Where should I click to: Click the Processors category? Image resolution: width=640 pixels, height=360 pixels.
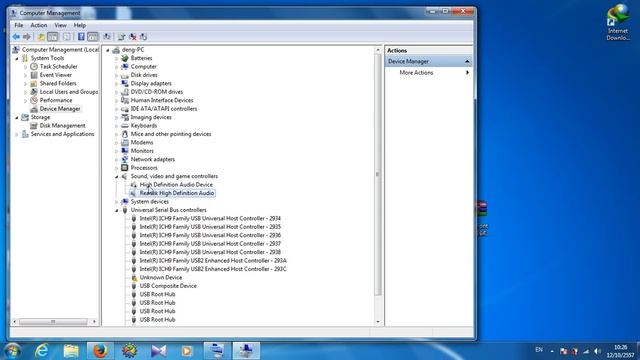point(144,168)
